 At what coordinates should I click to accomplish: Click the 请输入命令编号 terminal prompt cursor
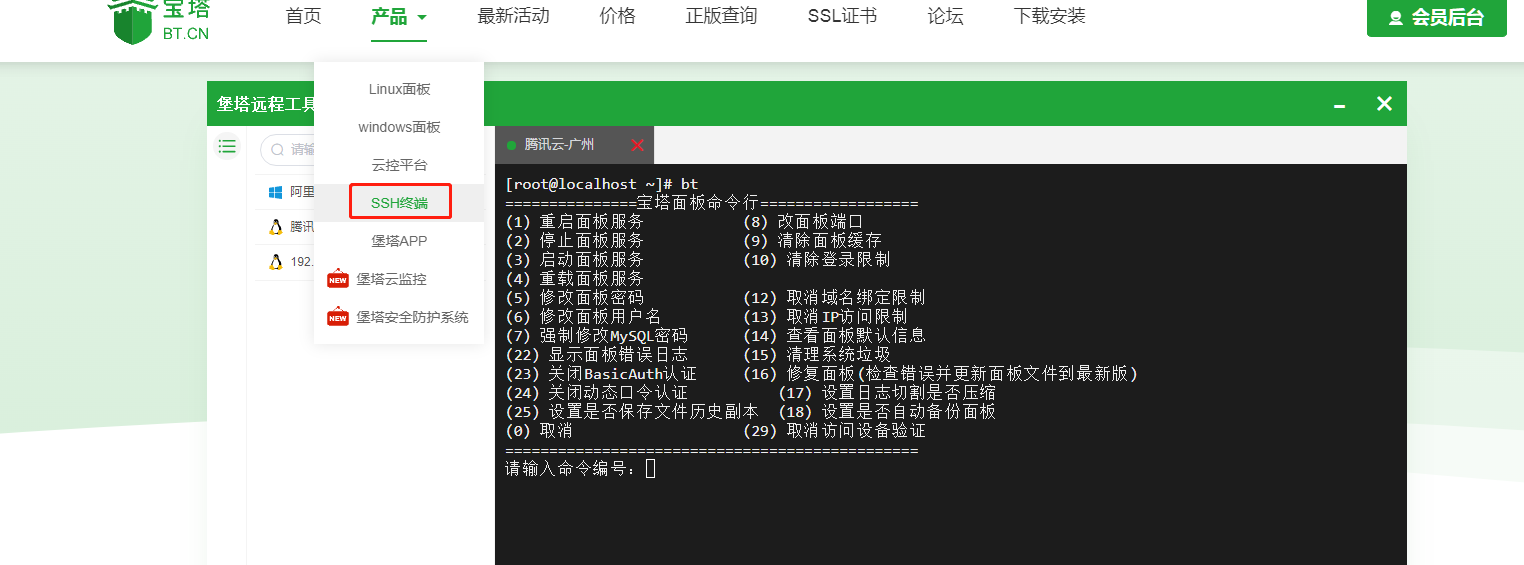651,468
